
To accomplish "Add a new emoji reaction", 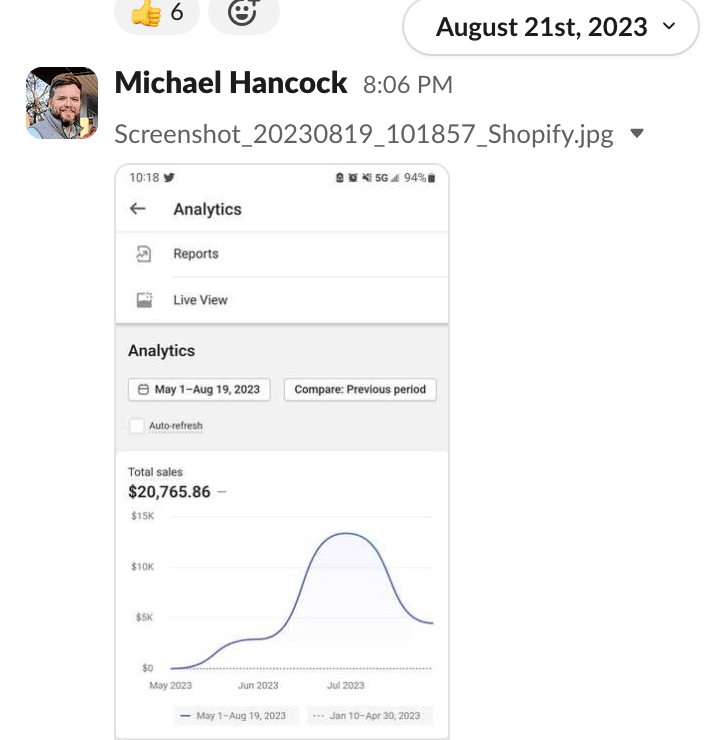I will [243, 13].
